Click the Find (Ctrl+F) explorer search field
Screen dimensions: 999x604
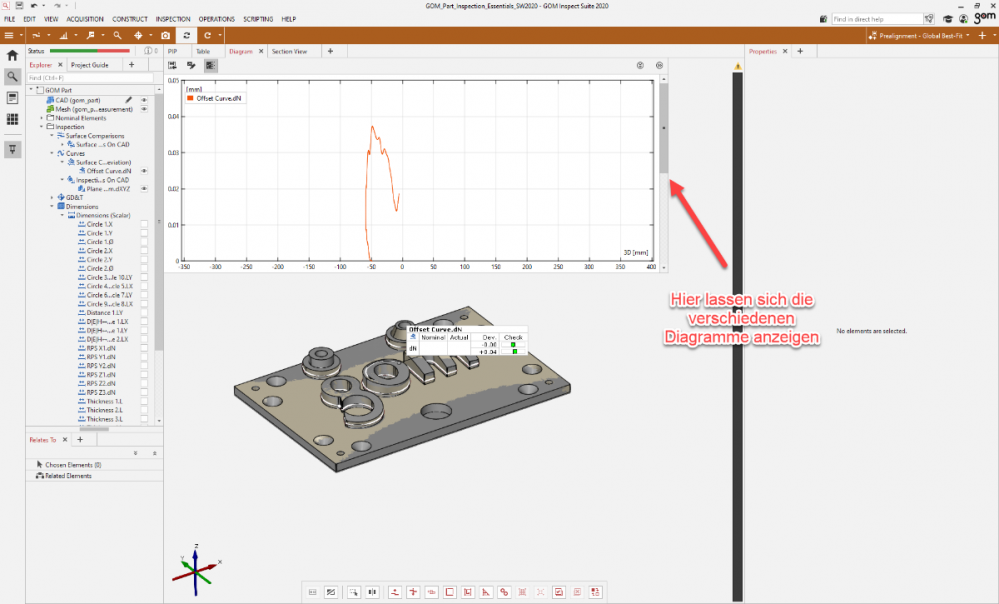[90, 78]
